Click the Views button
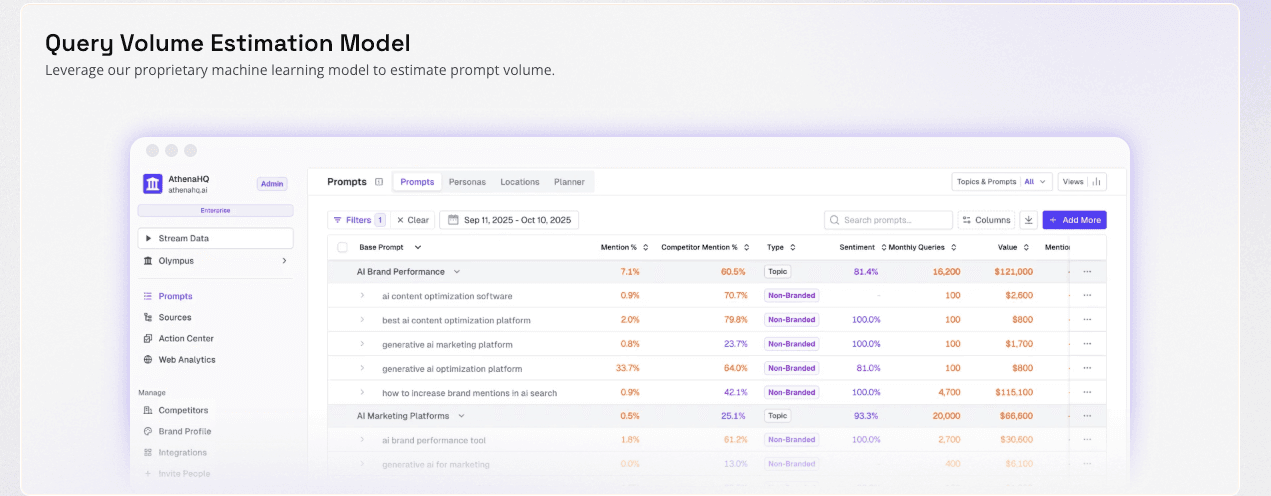This screenshot has width=1271, height=496. point(1082,182)
